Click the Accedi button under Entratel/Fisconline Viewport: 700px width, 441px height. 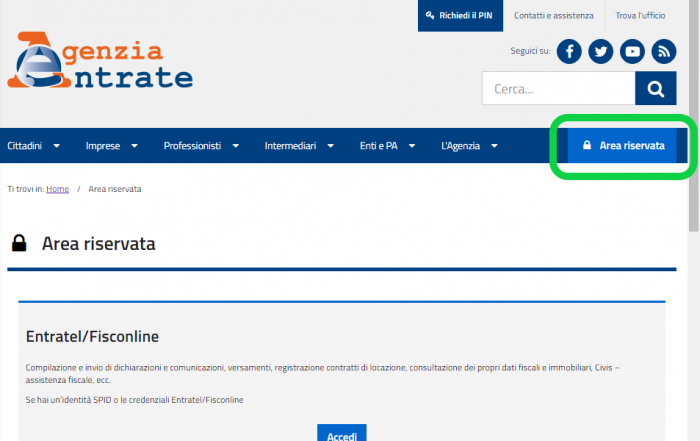pyautogui.click(x=342, y=434)
